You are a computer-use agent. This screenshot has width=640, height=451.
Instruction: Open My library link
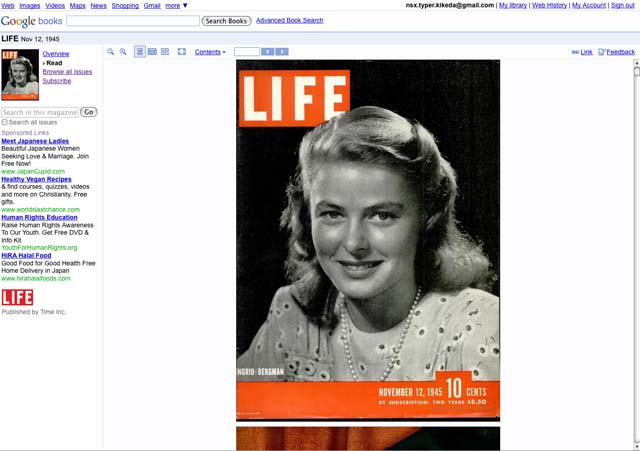[x=513, y=5]
